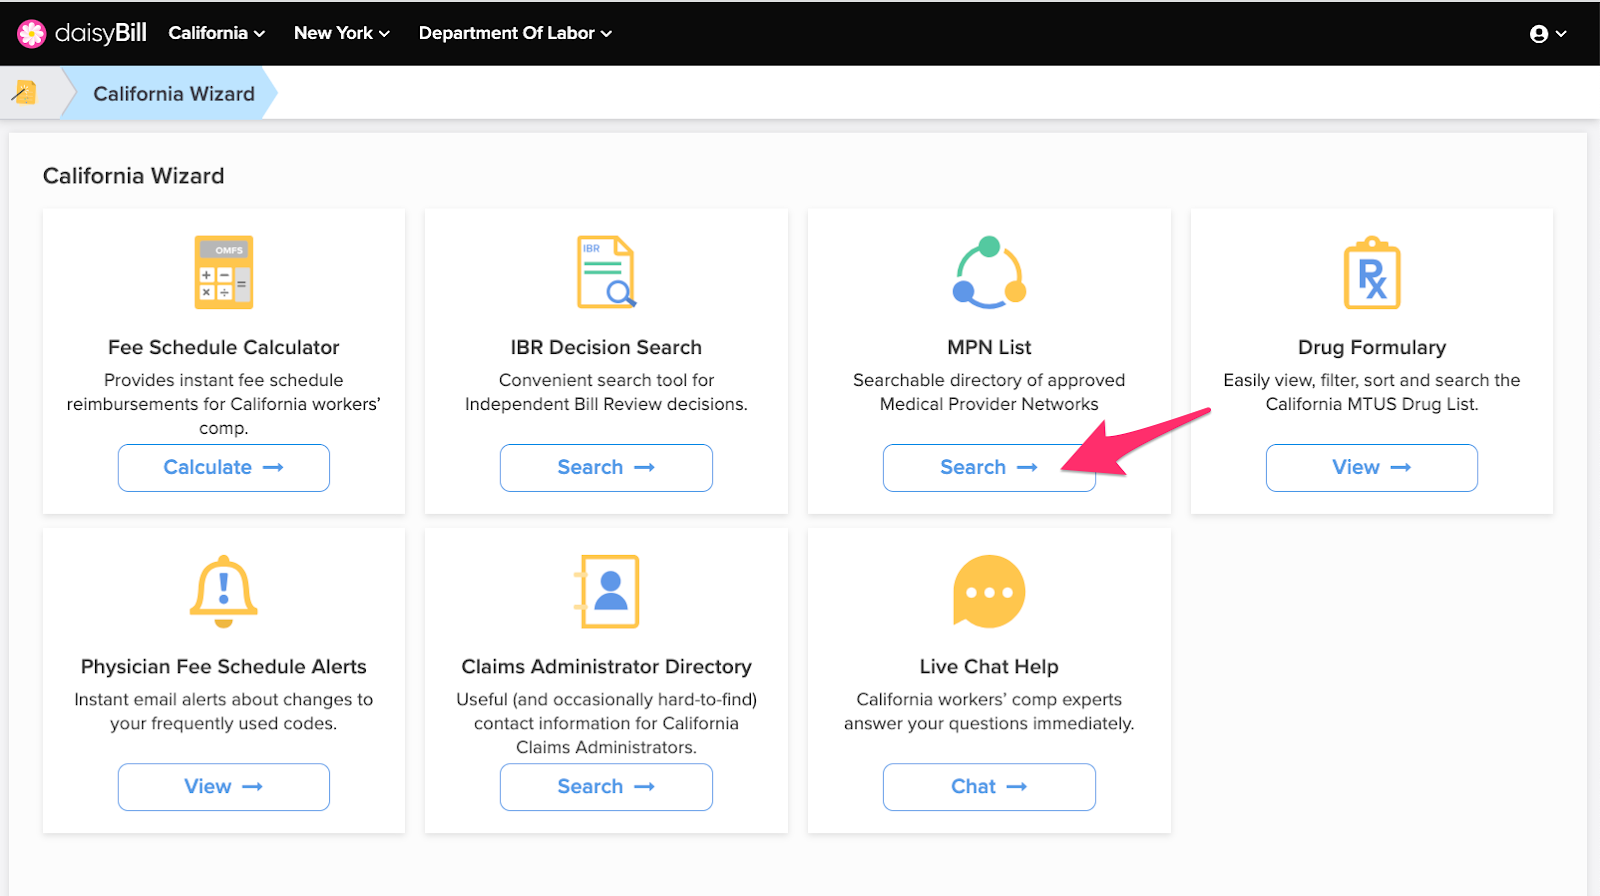Screen dimensions: 1600x896
Task: Open Search under IBR Decision Search
Action: click(x=606, y=468)
